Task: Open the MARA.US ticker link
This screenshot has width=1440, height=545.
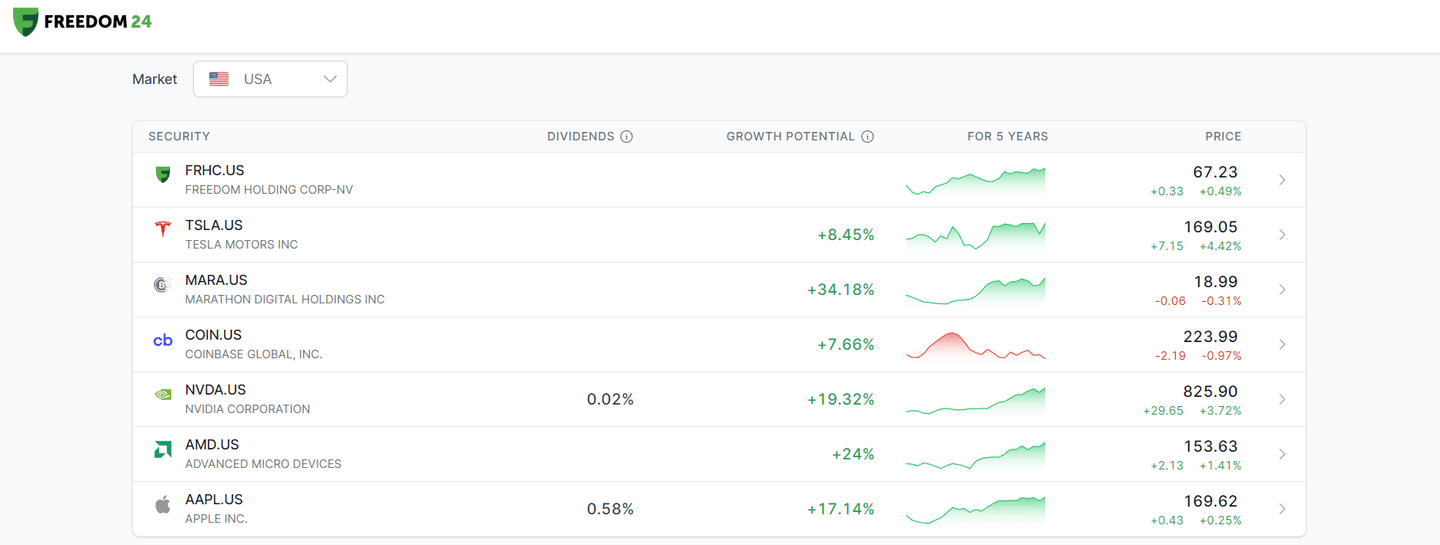Action: [x=216, y=280]
